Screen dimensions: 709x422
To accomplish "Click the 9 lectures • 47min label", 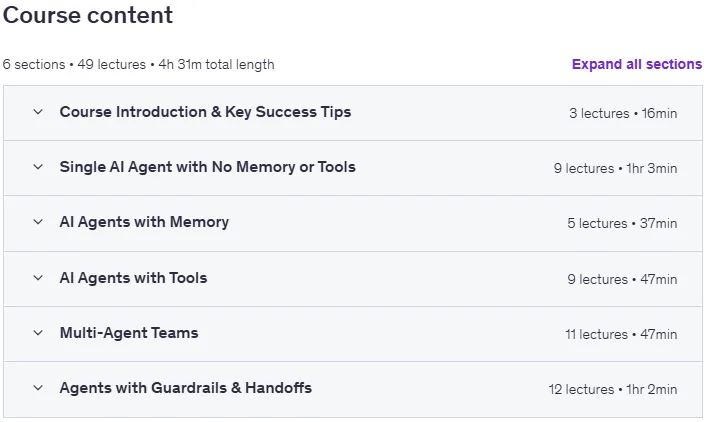I will click(x=622, y=280).
